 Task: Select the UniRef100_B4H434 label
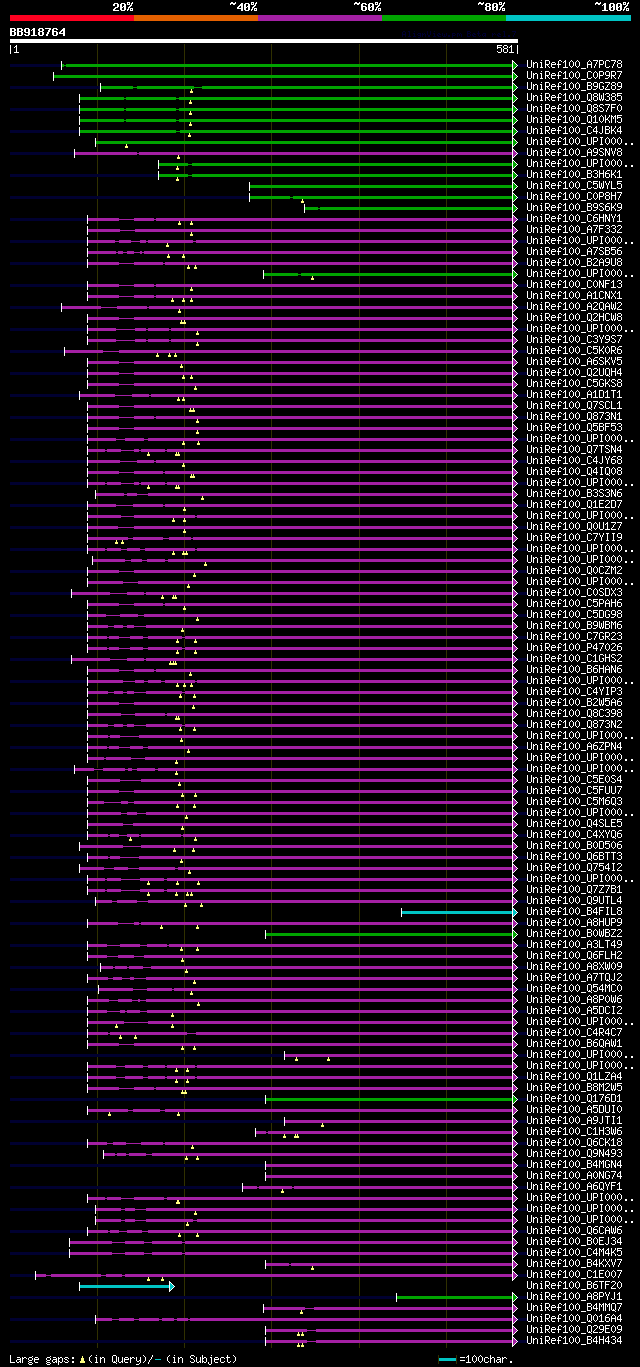[574, 1340]
